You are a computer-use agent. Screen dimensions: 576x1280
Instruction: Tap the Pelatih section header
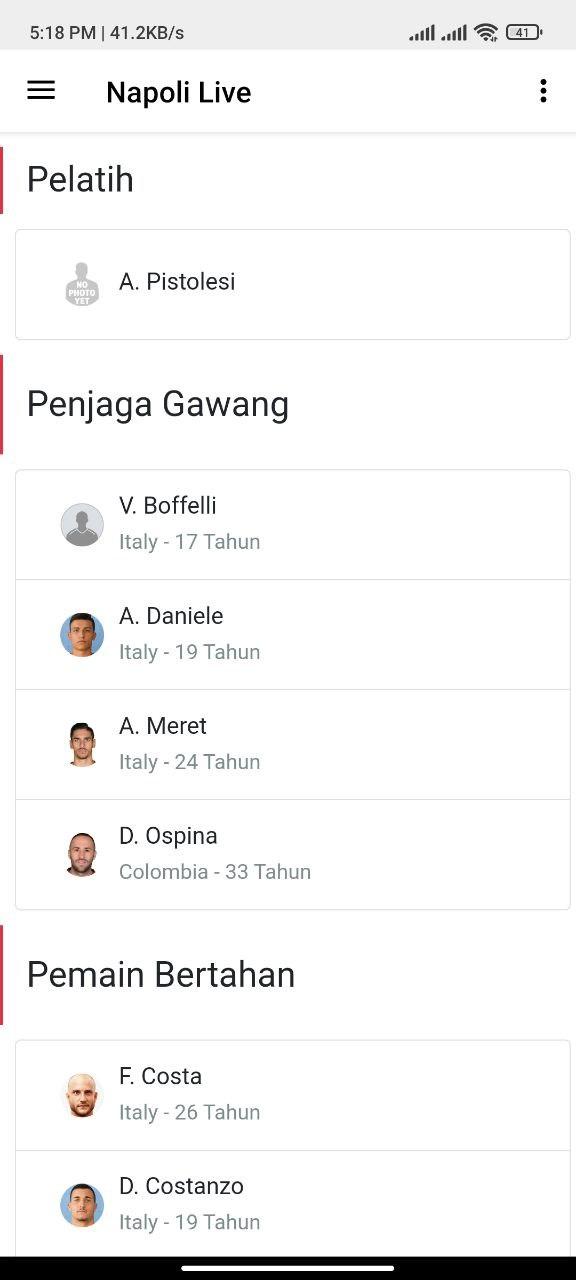[x=80, y=180]
